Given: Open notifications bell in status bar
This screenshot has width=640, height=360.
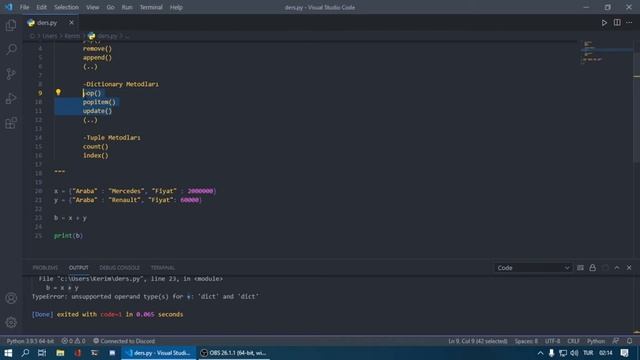Looking at the screenshot, I should point(629,341).
